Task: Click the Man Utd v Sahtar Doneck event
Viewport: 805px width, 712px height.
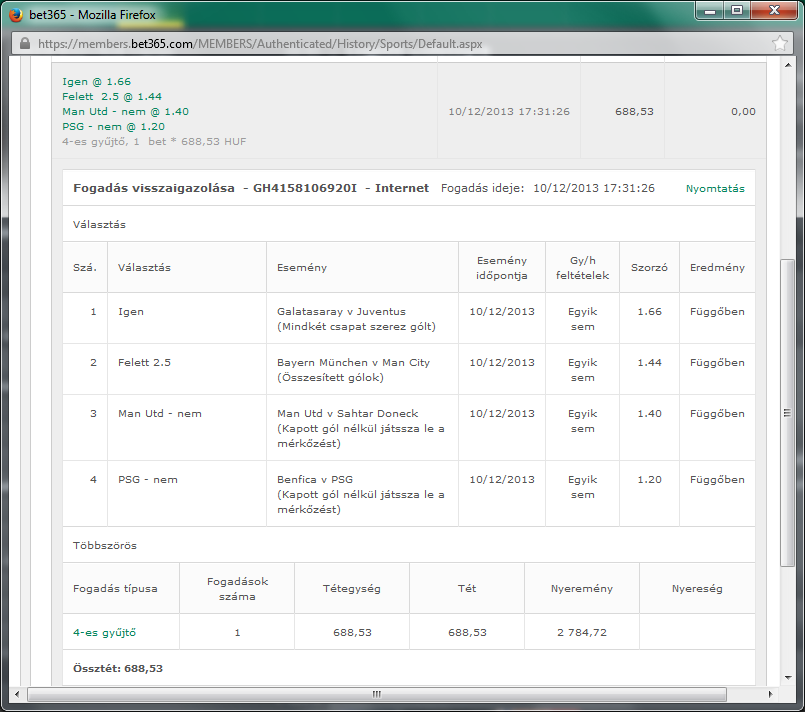Action: (x=348, y=413)
